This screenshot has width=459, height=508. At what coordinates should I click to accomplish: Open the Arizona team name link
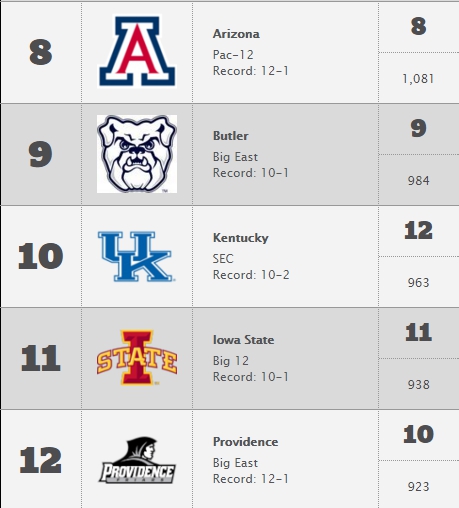coord(236,34)
